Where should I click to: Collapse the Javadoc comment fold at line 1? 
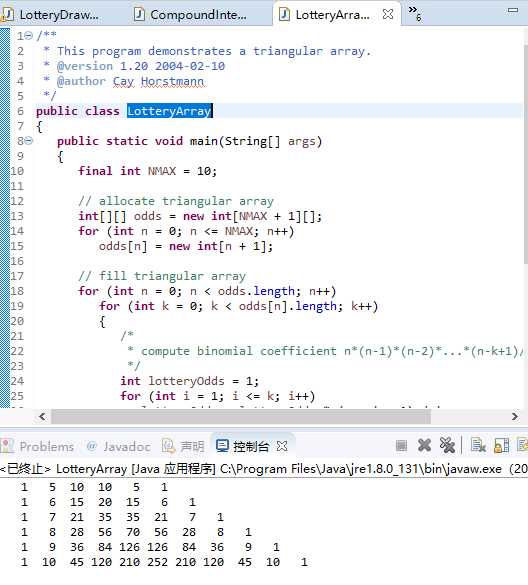click(29, 36)
